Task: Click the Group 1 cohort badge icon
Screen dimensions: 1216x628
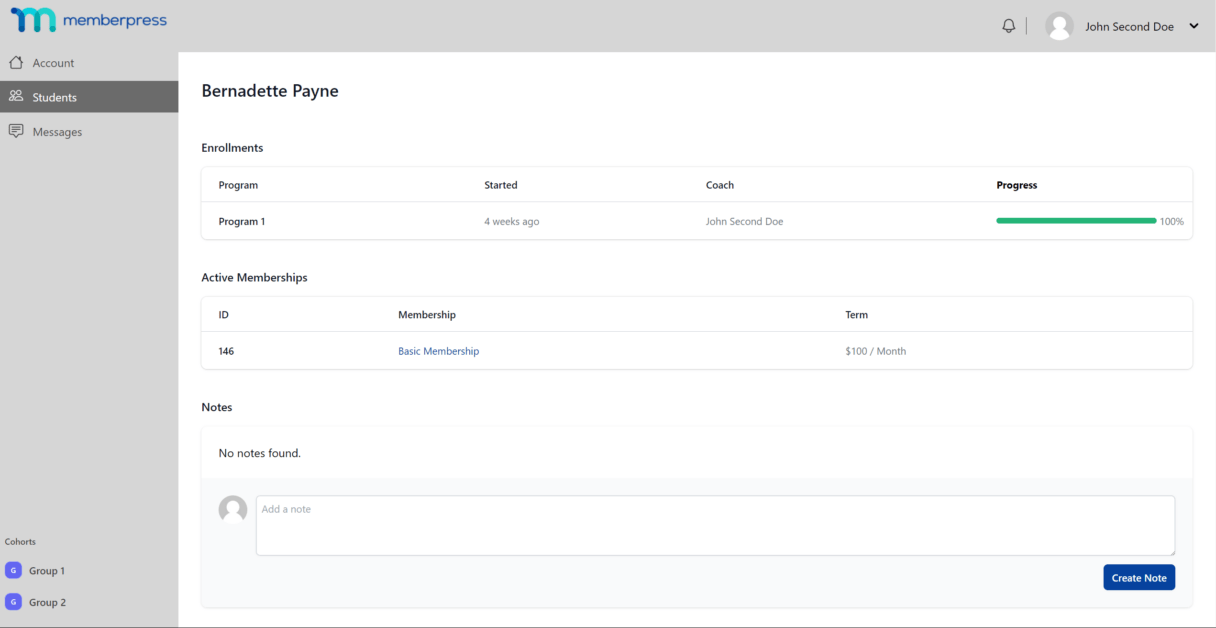Action: [13, 570]
